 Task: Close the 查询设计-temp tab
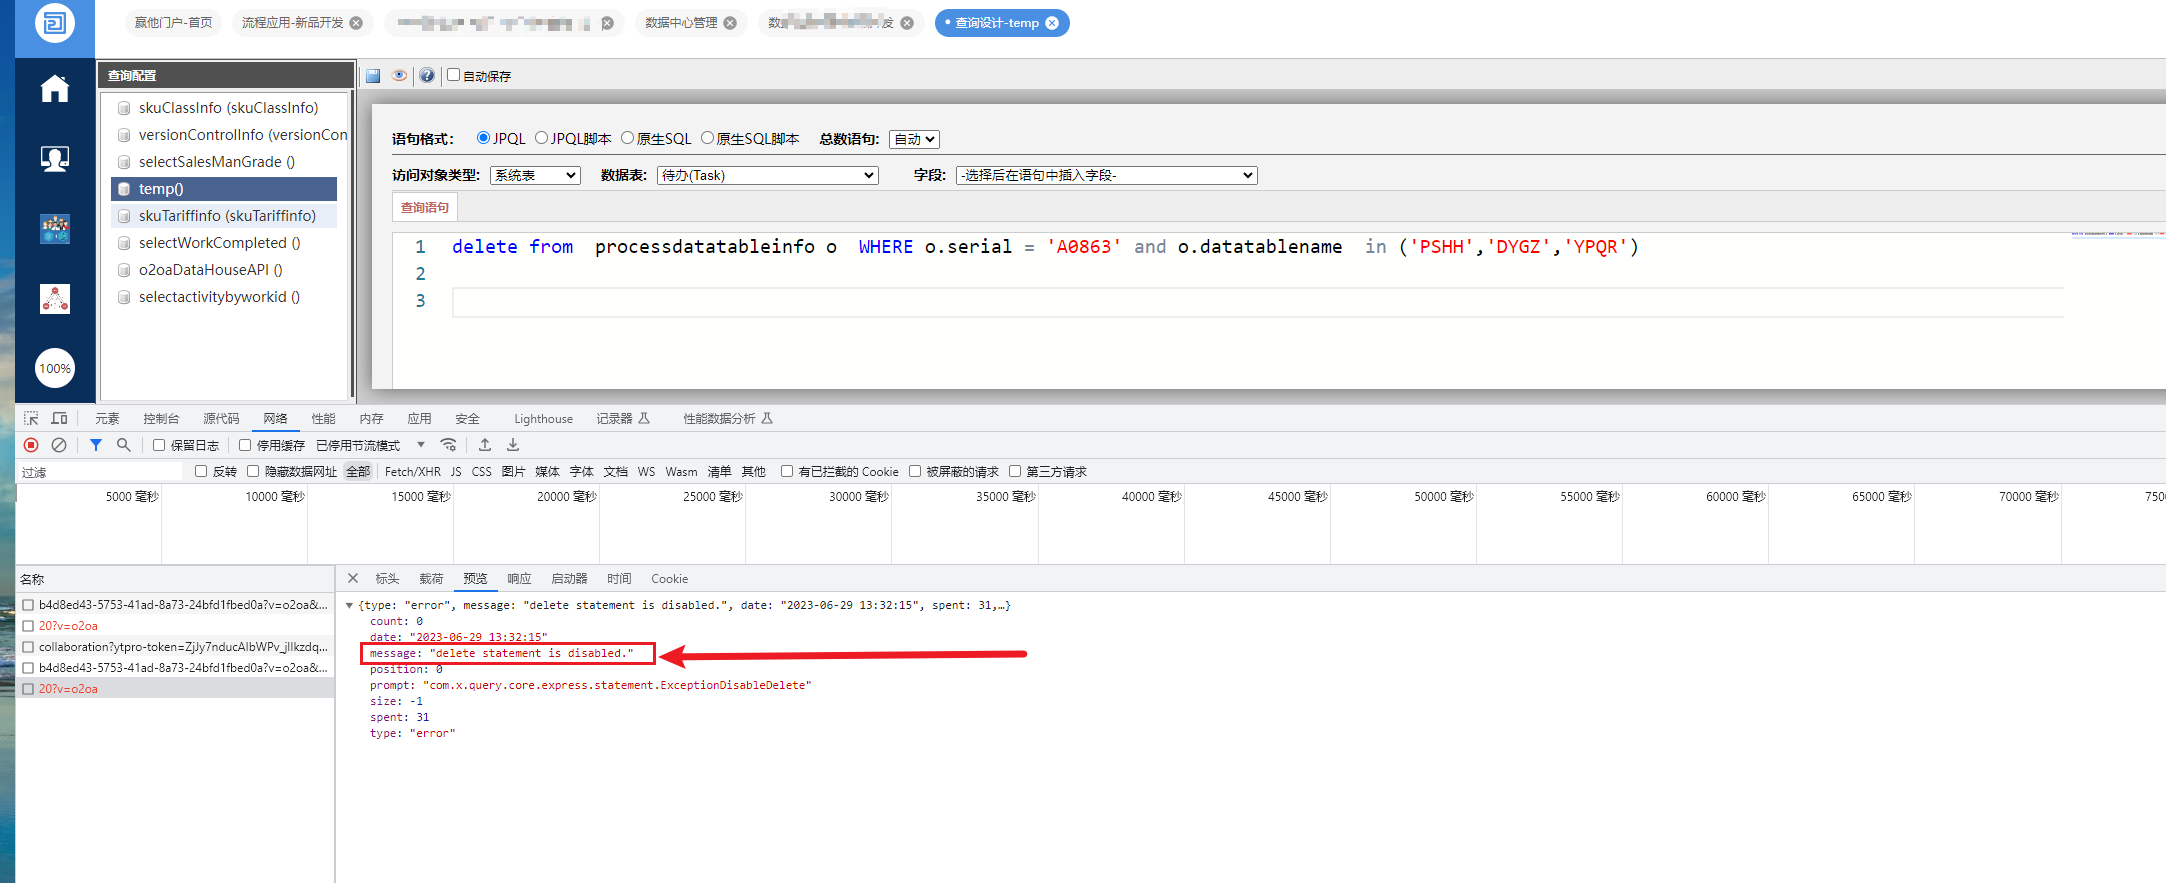click(1052, 23)
